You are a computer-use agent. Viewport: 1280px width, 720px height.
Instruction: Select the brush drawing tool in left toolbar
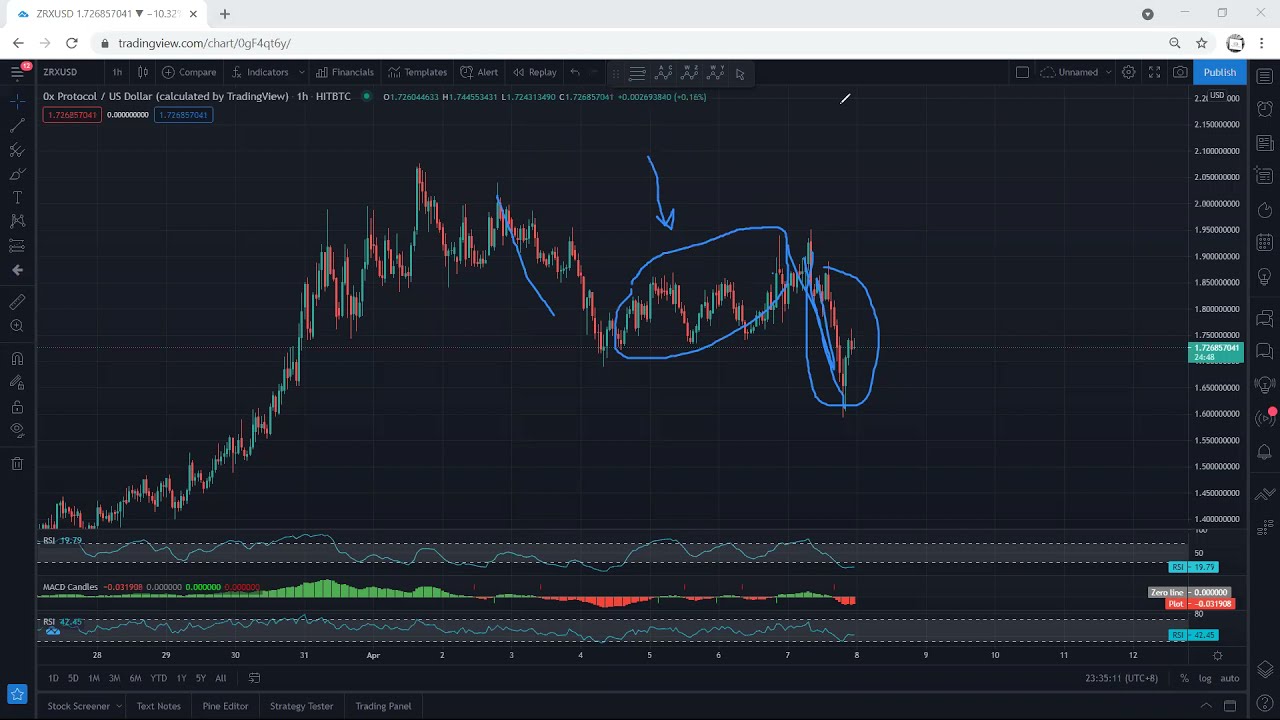tap(17, 174)
